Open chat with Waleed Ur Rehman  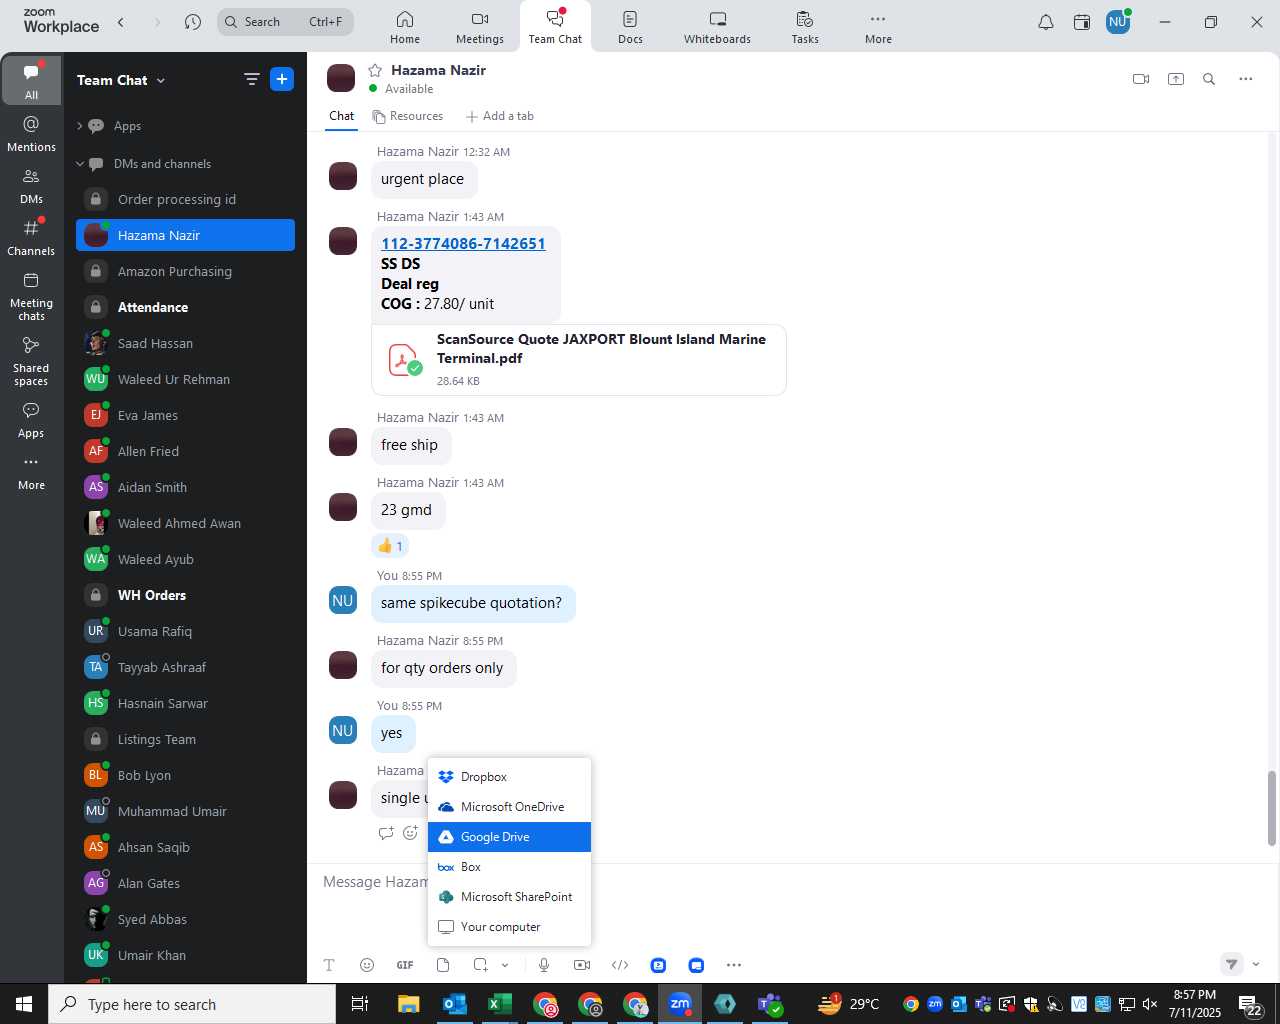point(185,379)
